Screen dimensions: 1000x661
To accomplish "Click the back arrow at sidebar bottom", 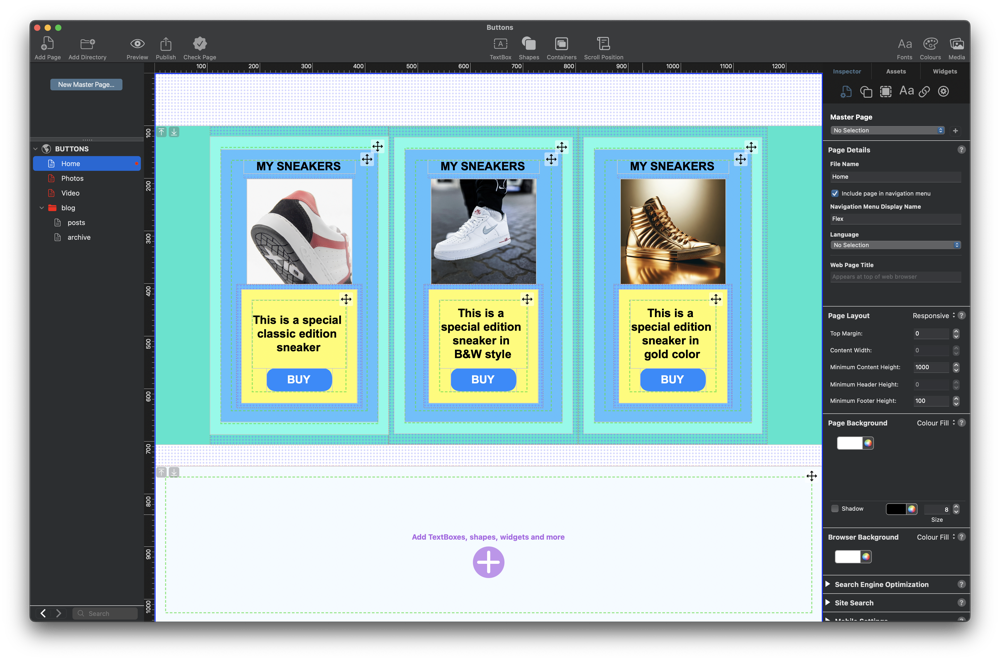I will pyautogui.click(x=43, y=614).
